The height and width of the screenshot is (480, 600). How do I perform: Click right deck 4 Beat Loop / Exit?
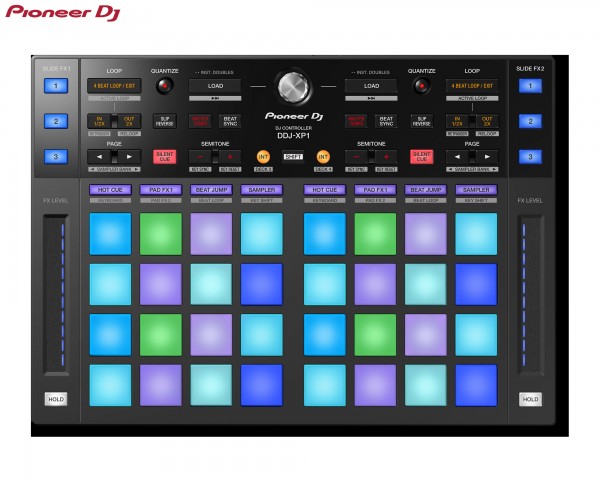coord(472,86)
